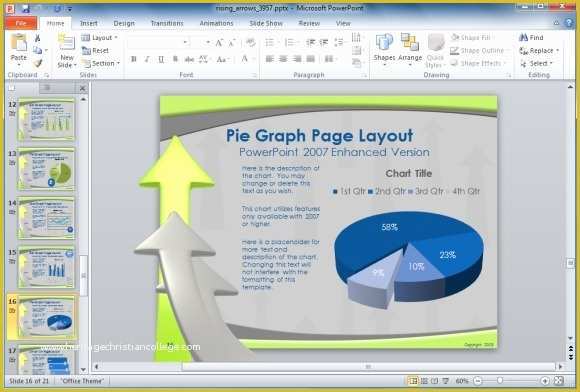580x392 pixels.
Task: Clear all text formatting
Action: (250, 43)
